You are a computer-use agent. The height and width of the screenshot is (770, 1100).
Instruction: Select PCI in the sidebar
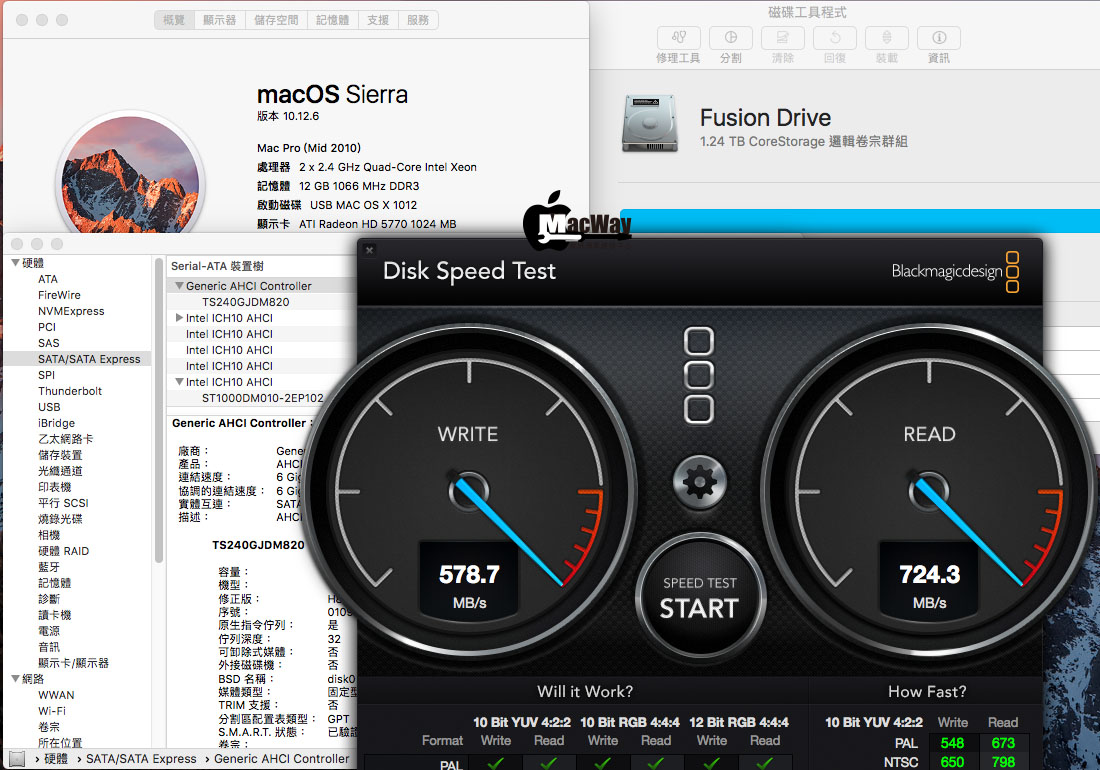[47, 327]
